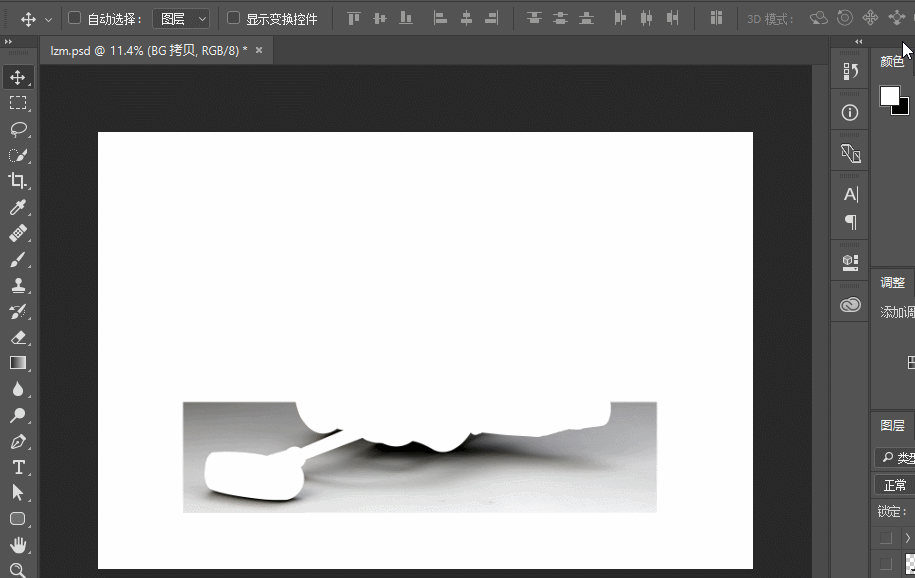Click 3D slide mode icon
The height and width of the screenshot is (578, 915).
(x=896, y=19)
